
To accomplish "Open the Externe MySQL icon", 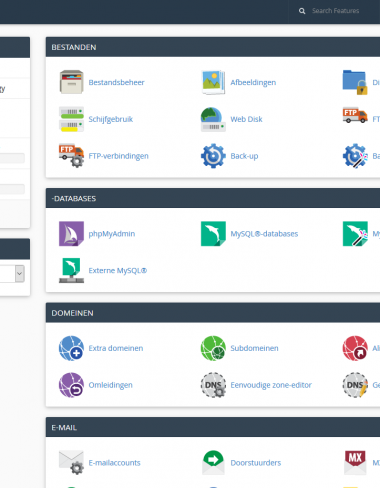I will point(71,270).
